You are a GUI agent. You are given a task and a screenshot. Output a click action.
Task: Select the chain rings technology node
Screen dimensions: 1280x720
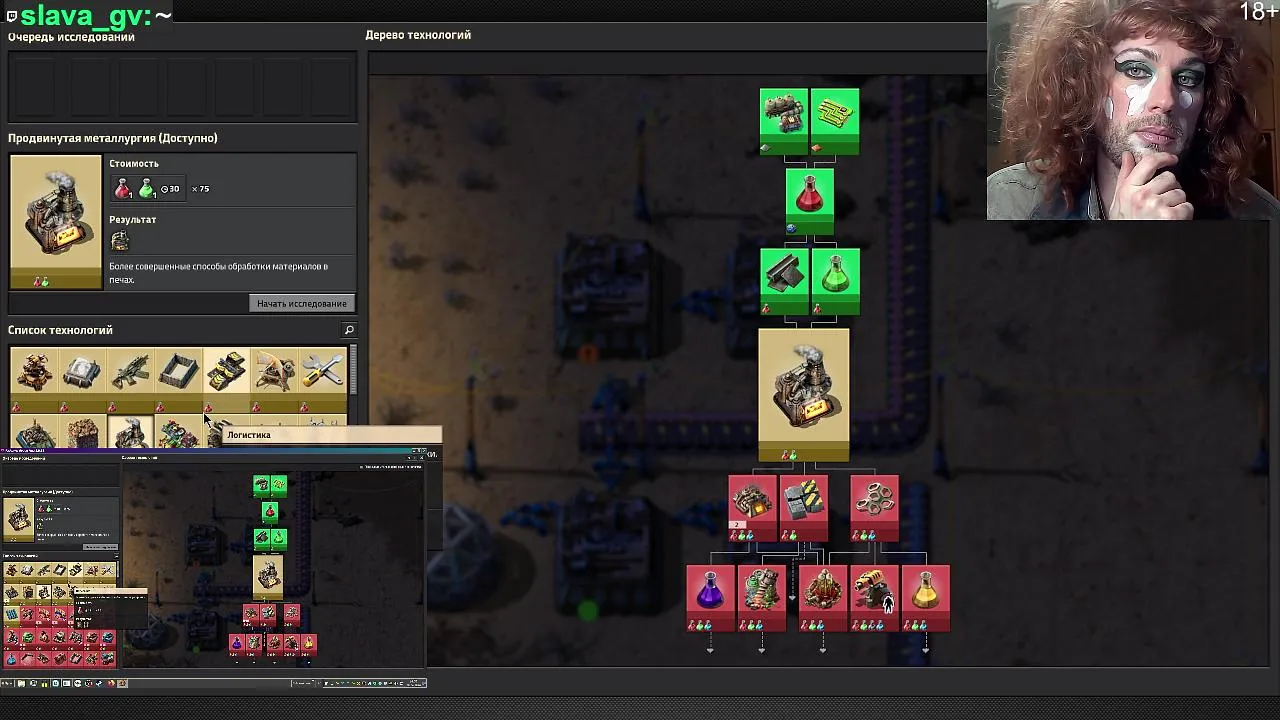click(875, 508)
